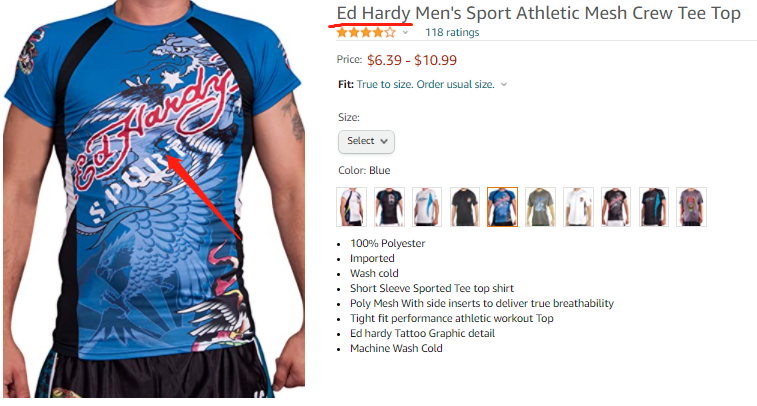Viewport: 757px width, 406px height.
Task: Click the four-star rating icons
Action: click(366, 33)
